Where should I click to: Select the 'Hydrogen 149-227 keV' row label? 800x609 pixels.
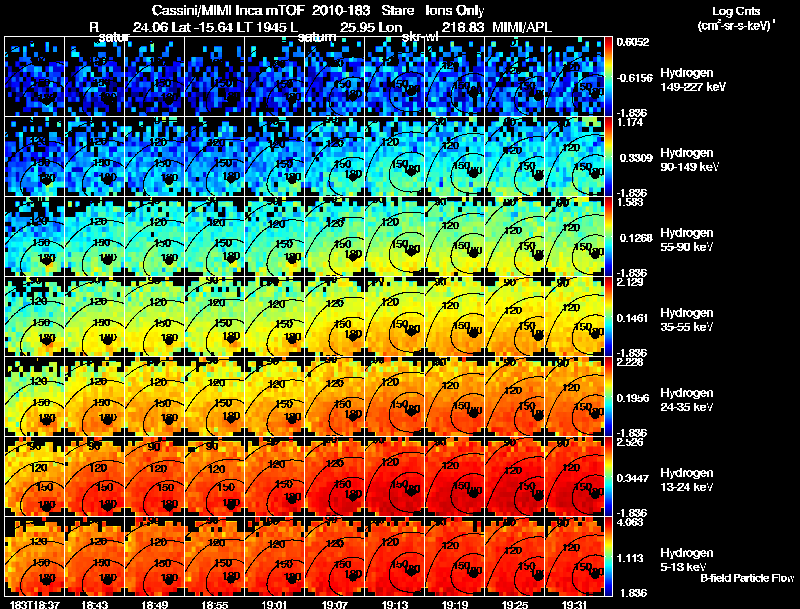click(x=693, y=80)
